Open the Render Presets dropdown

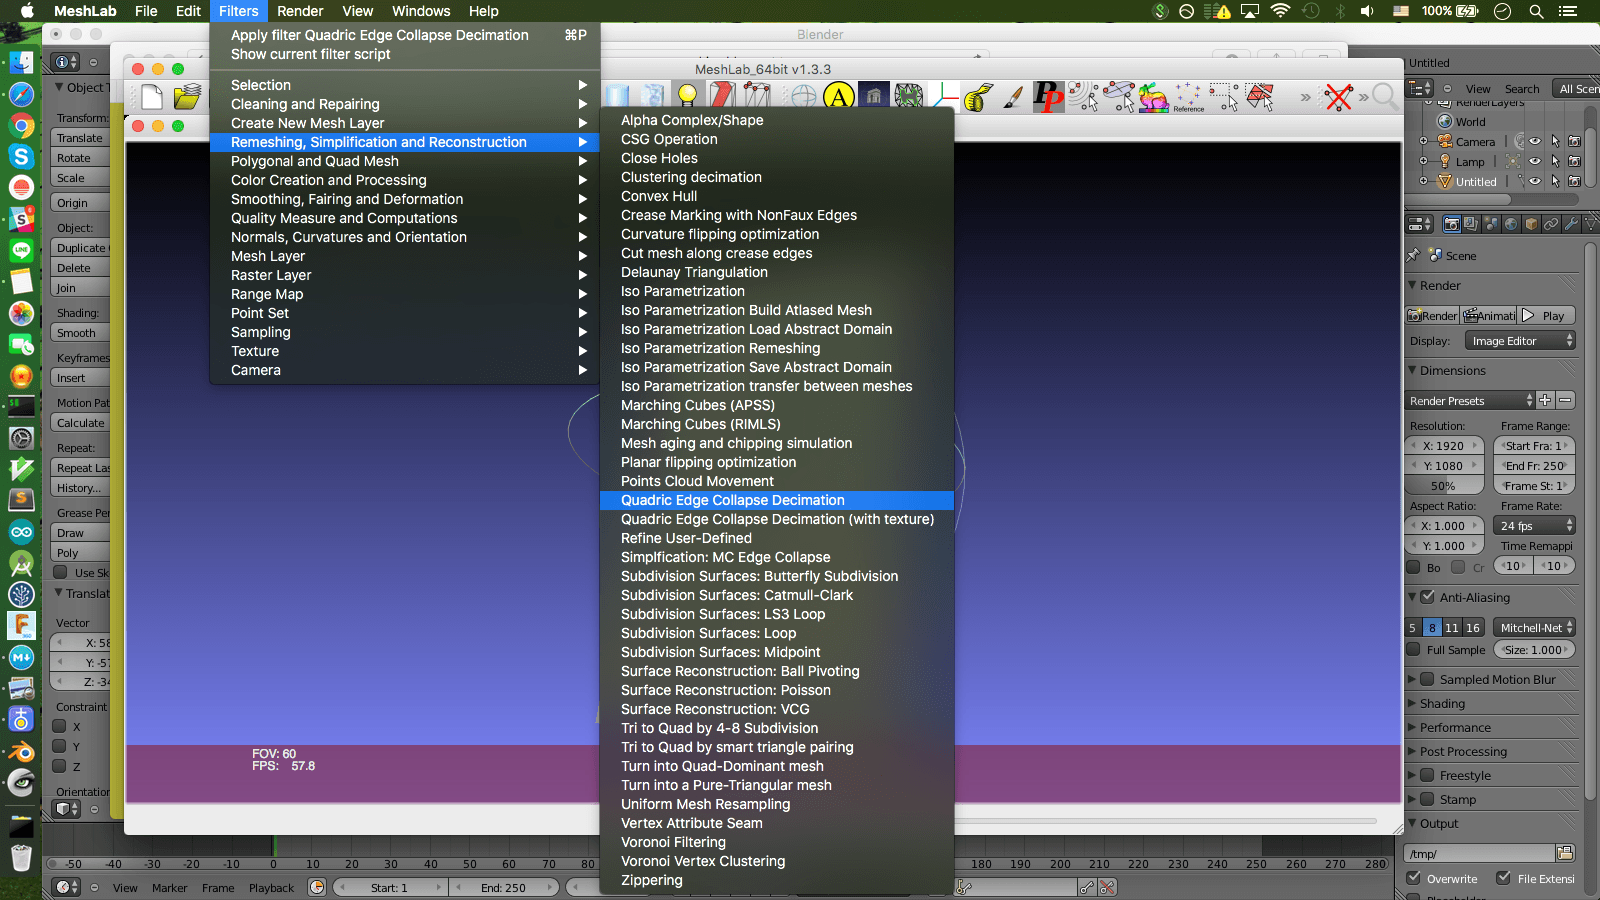coord(1470,401)
